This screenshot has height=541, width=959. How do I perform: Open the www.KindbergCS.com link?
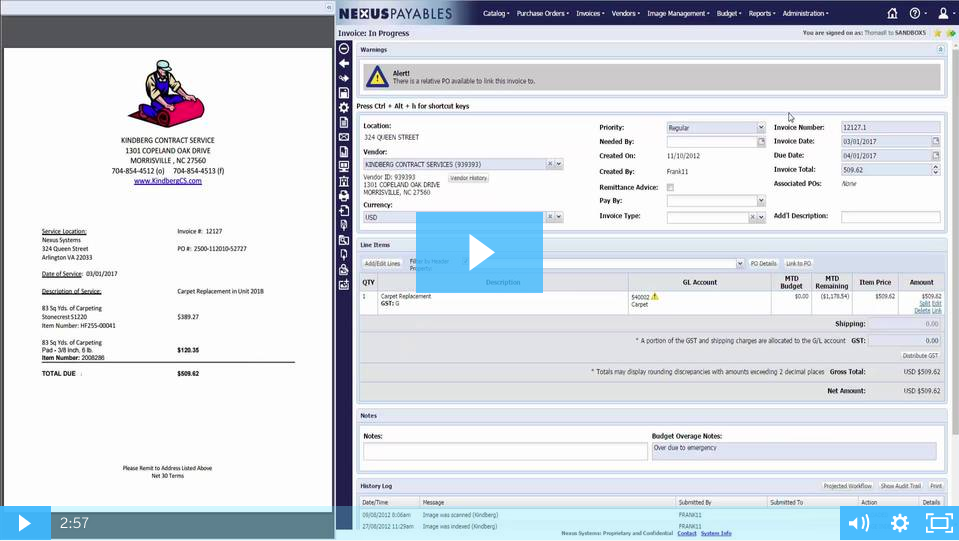click(168, 181)
